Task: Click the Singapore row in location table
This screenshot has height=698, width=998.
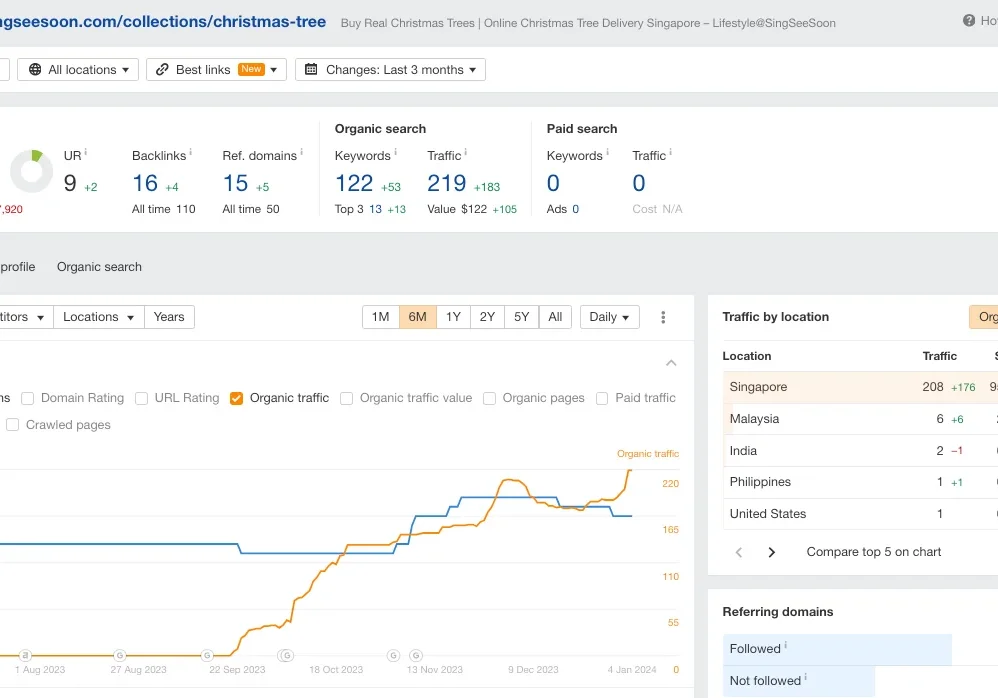Action: (758, 387)
